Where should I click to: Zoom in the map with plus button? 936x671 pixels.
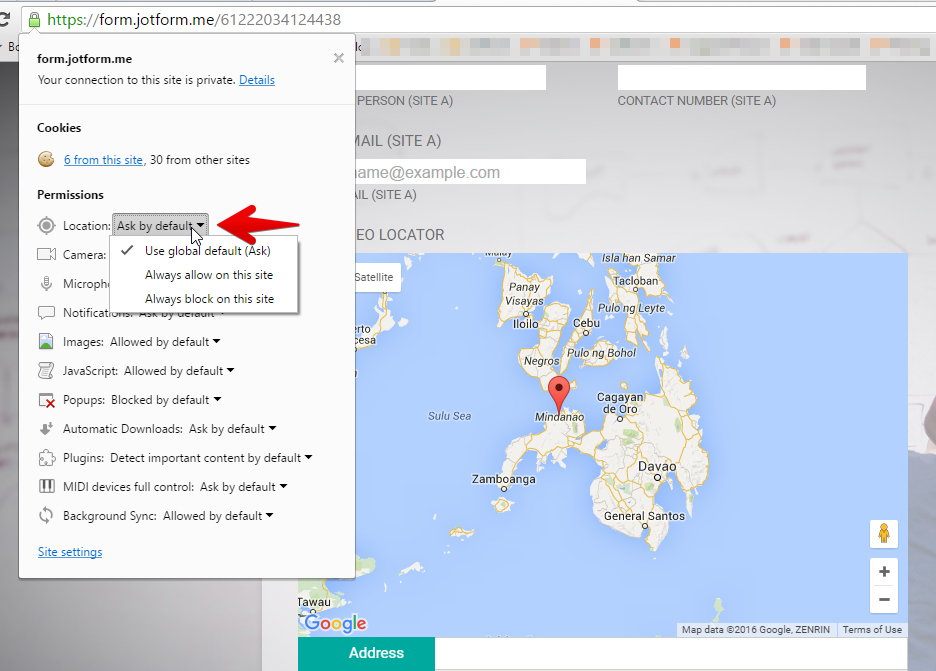tap(884, 572)
